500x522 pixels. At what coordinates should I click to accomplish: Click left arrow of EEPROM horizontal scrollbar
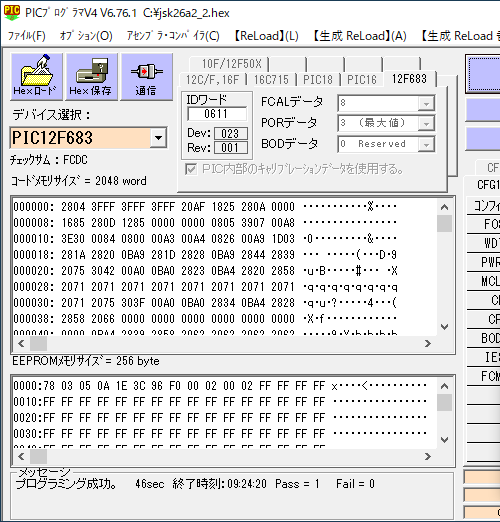point(21,456)
